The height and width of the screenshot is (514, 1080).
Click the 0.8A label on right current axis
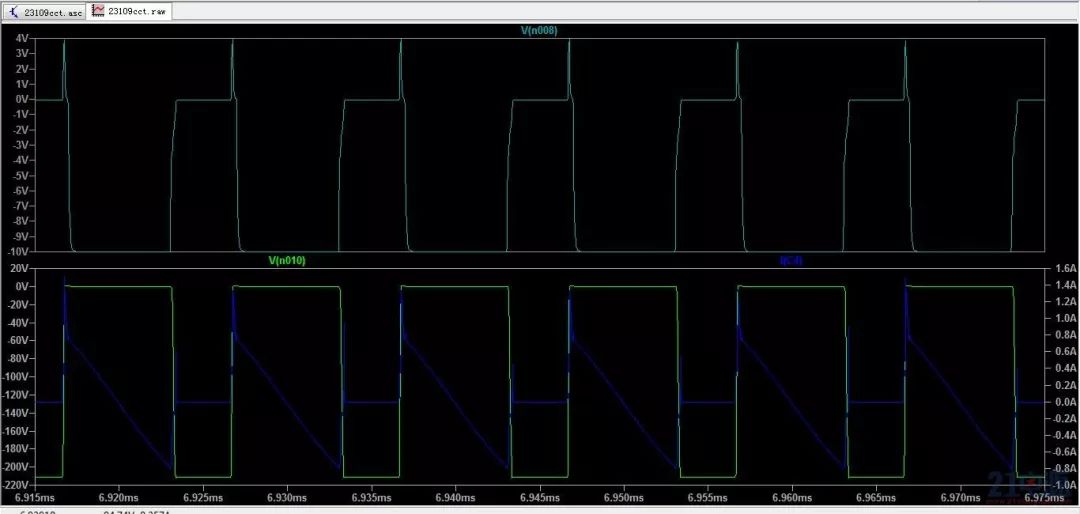coord(1064,335)
